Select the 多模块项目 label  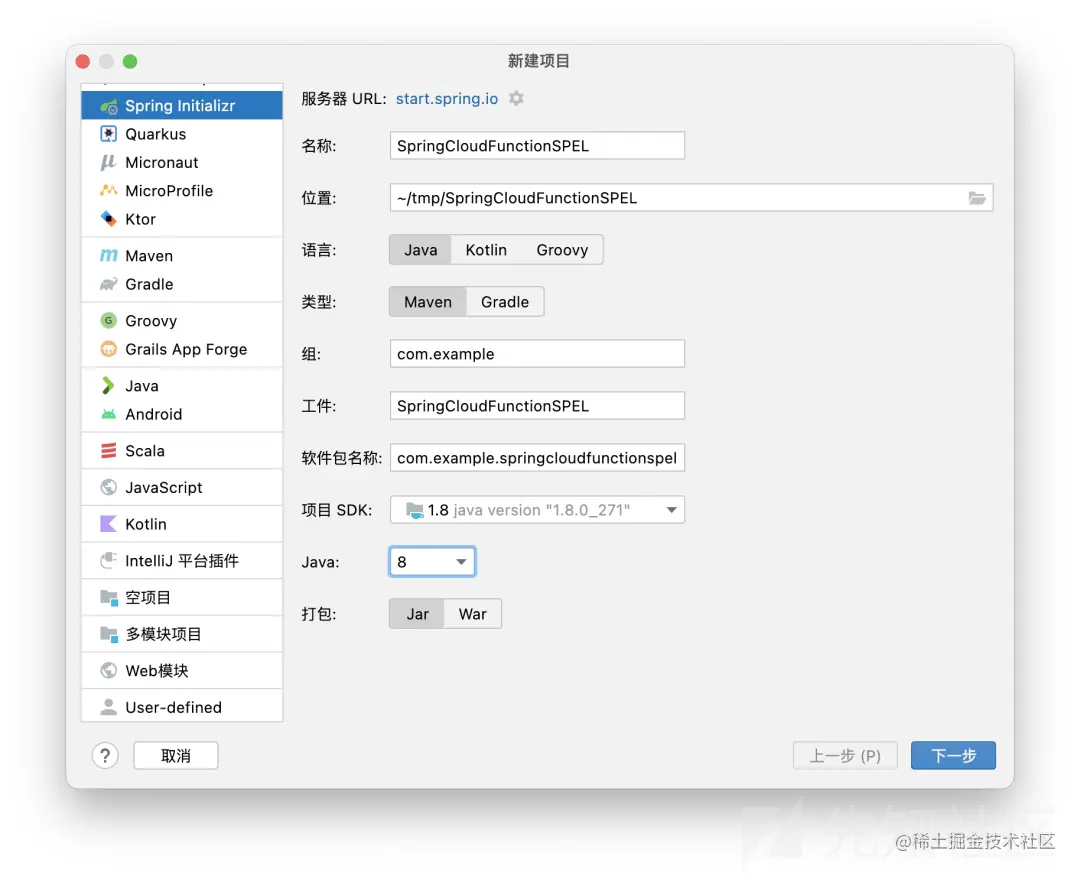tap(163, 634)
